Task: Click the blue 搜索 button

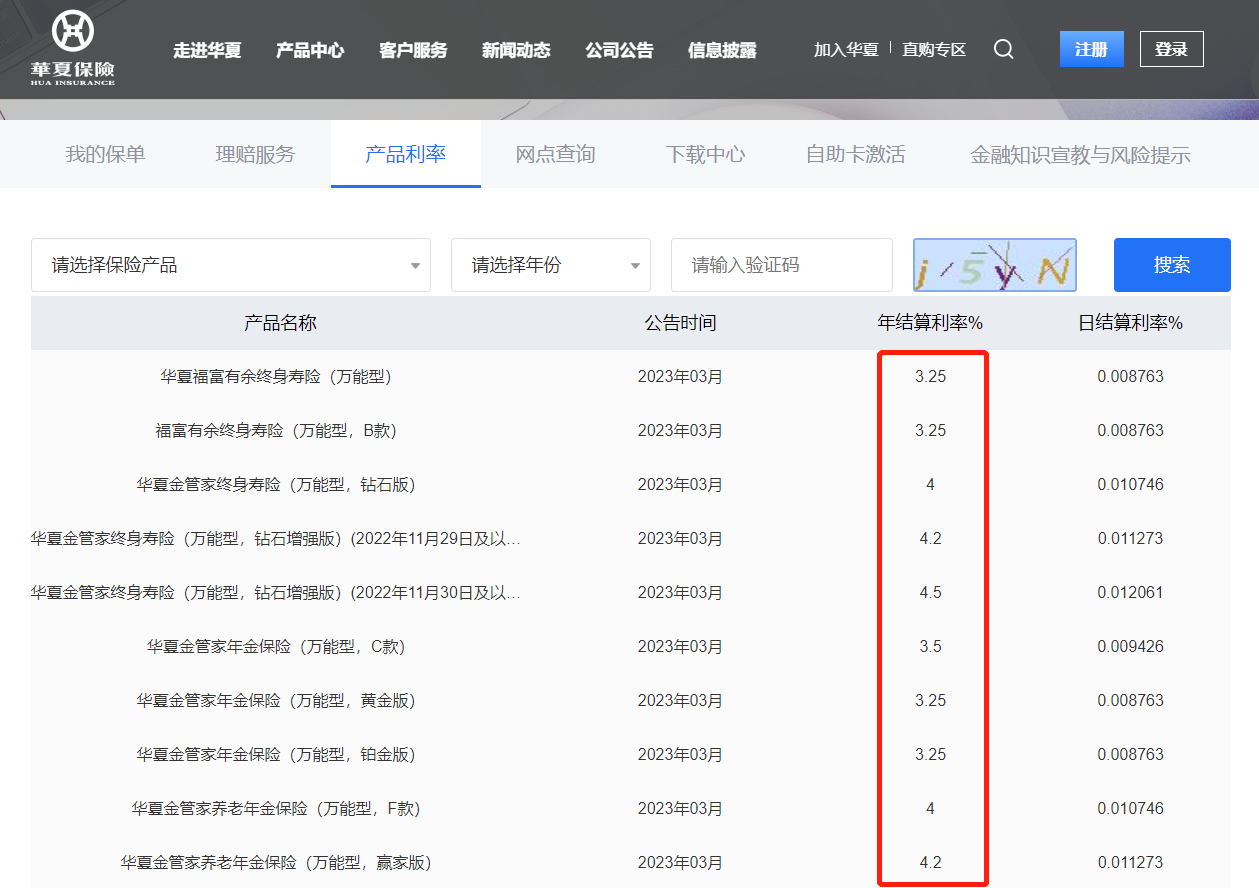Action: [1172, 265]
